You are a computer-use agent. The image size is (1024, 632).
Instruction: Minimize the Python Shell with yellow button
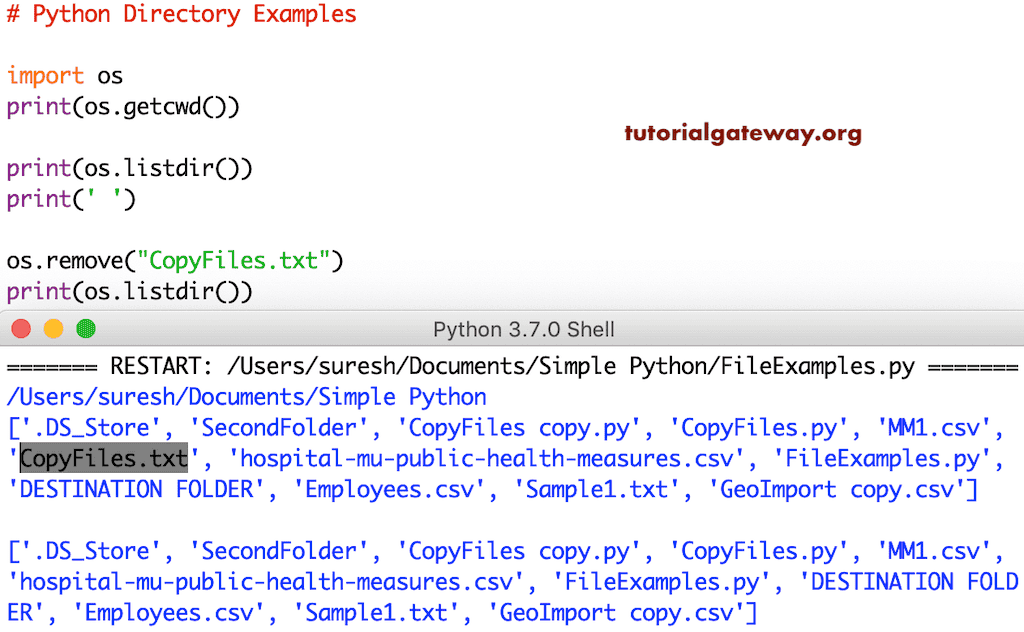point(53,329)
